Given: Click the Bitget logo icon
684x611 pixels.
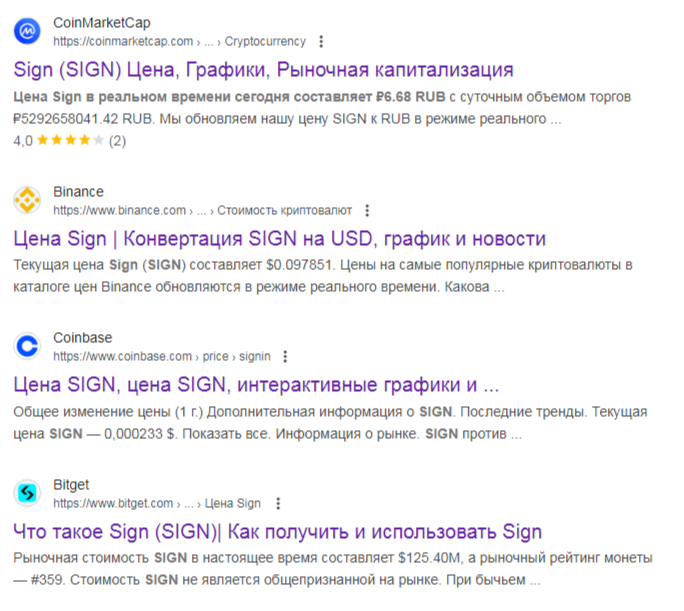Looking at the screenshot, I should tap(27, 493).
